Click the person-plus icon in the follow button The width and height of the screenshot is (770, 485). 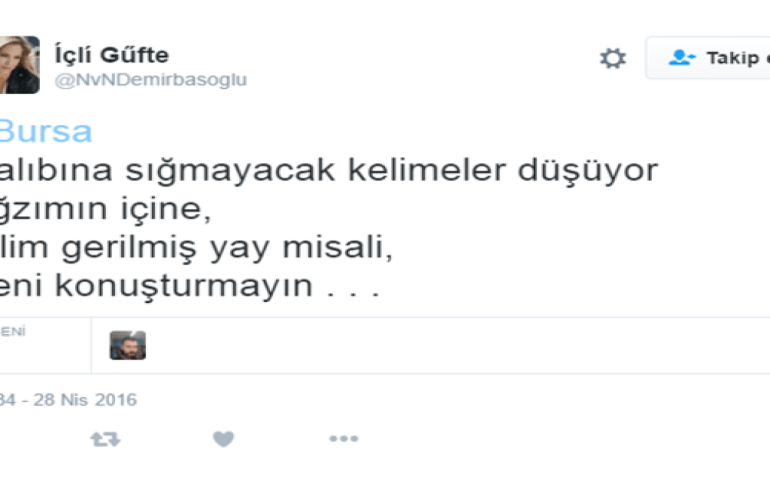point(682,58)
